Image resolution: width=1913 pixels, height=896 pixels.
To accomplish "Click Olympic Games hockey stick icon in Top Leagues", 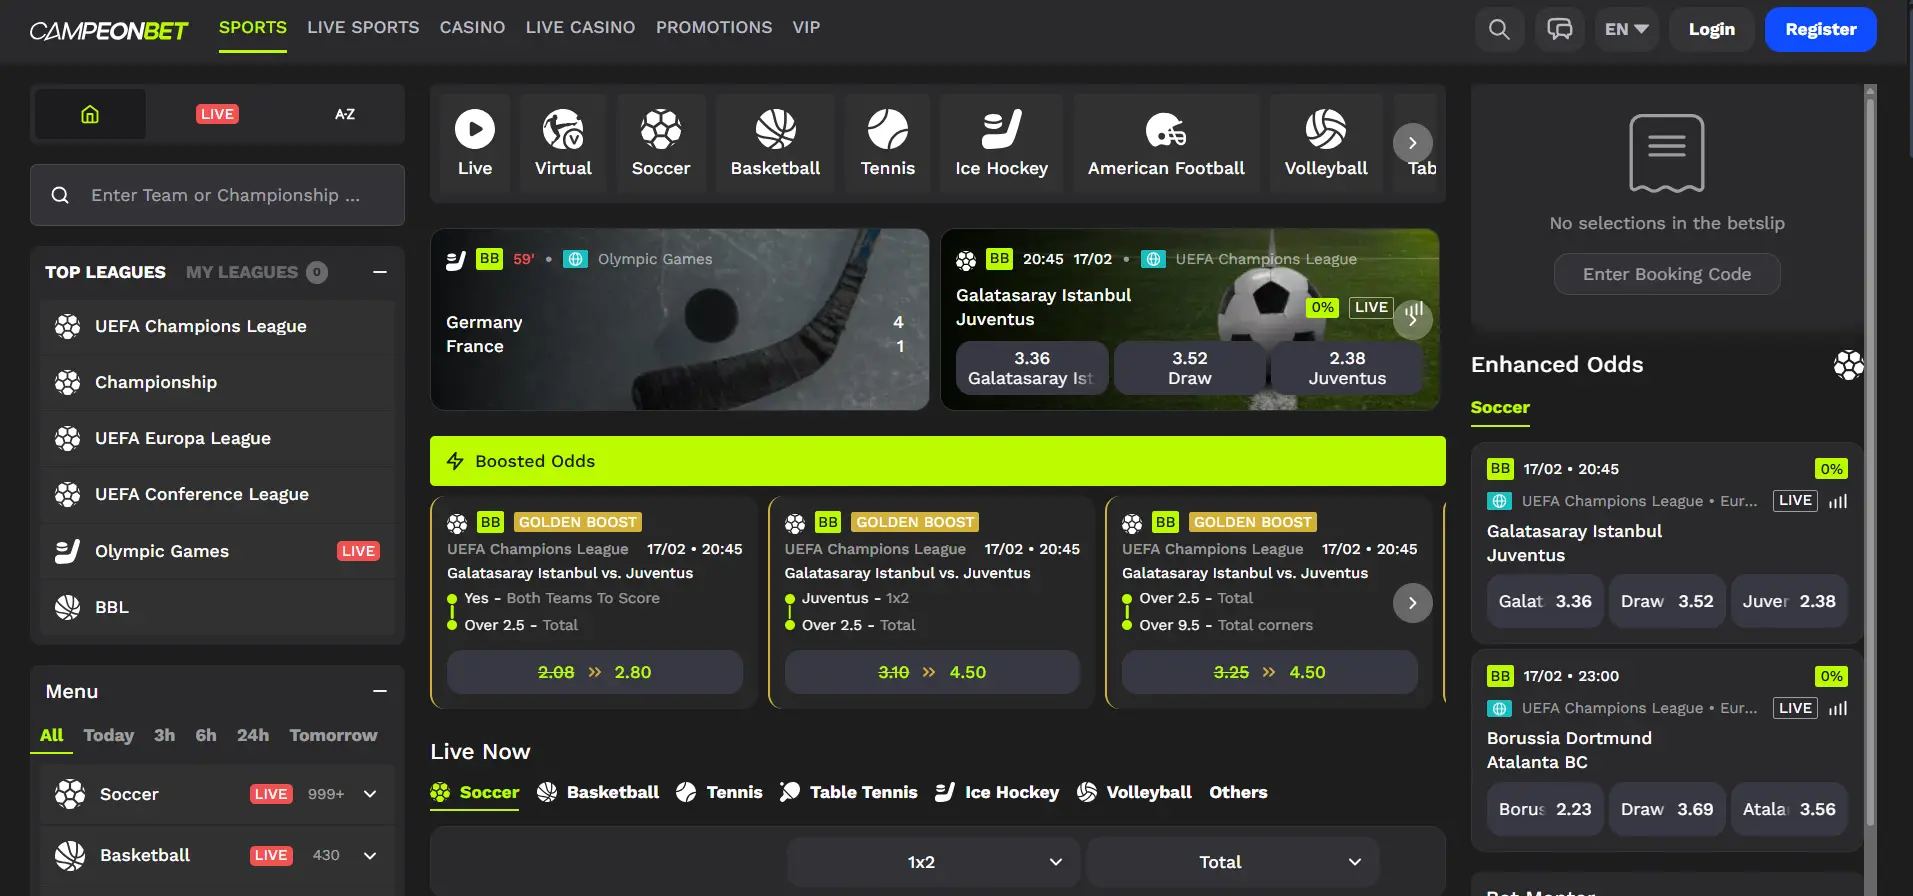I will coord(67,551).
